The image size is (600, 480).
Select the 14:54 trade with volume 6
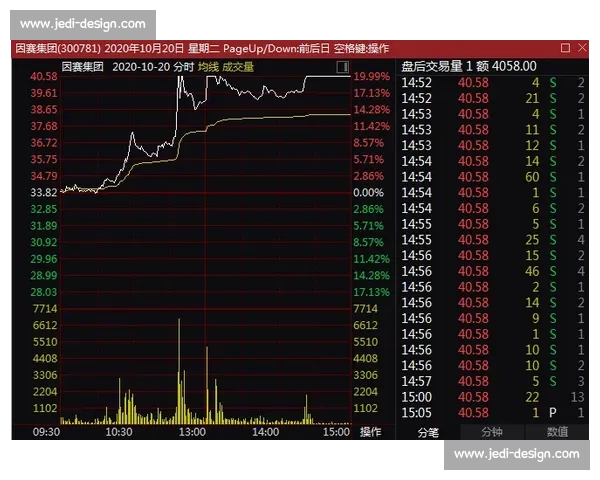(x=492, y=208)
